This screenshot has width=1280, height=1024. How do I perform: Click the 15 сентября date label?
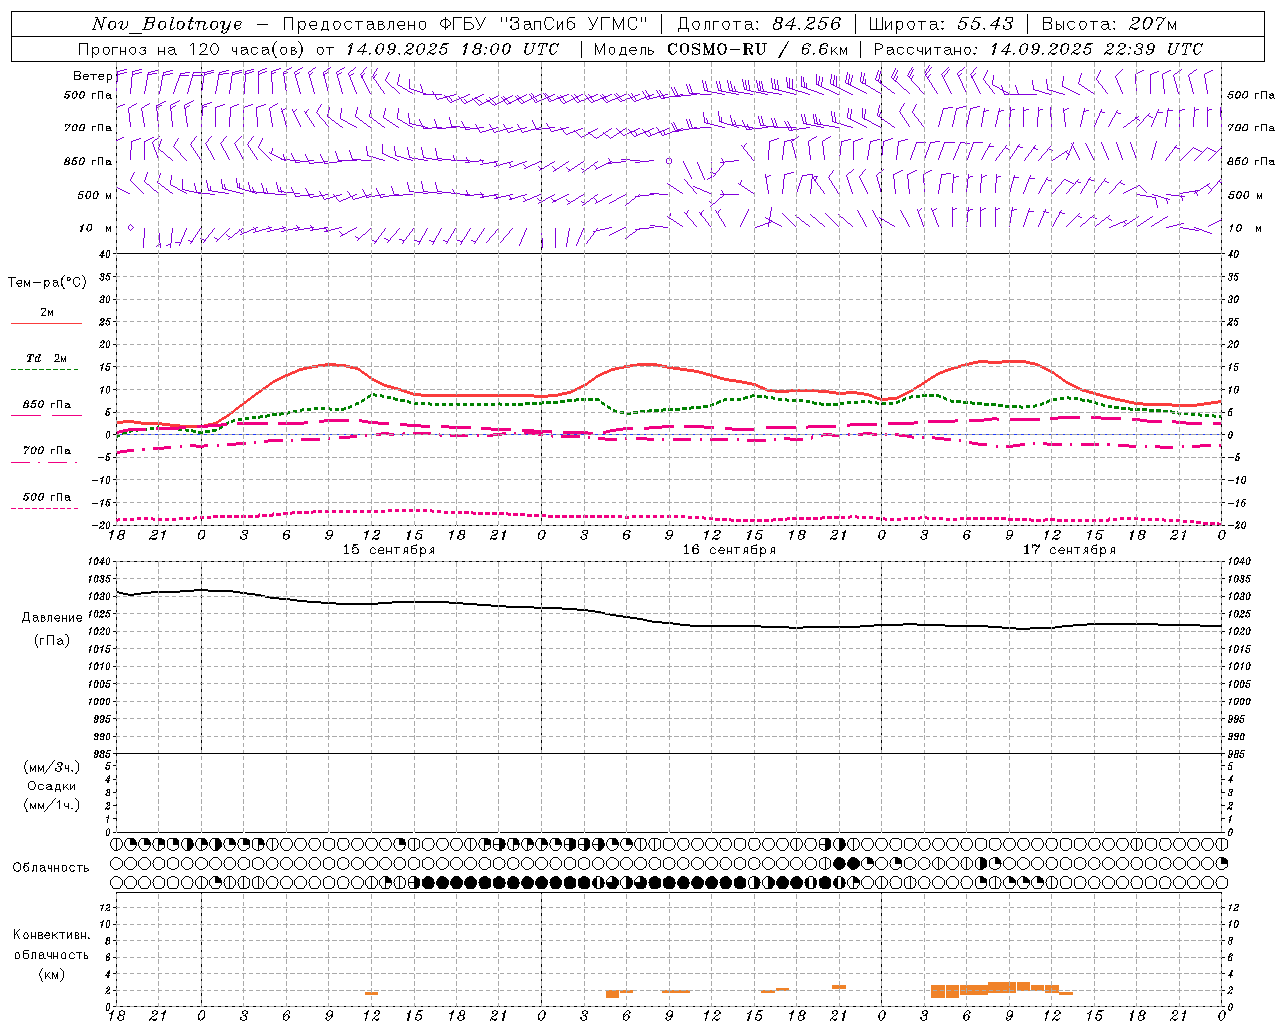(388, 550)
